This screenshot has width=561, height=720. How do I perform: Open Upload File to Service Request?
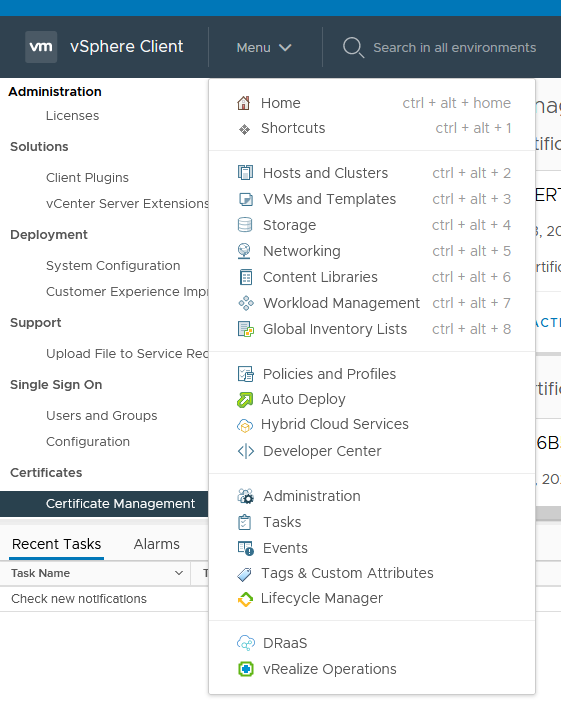tap(127, 354)
